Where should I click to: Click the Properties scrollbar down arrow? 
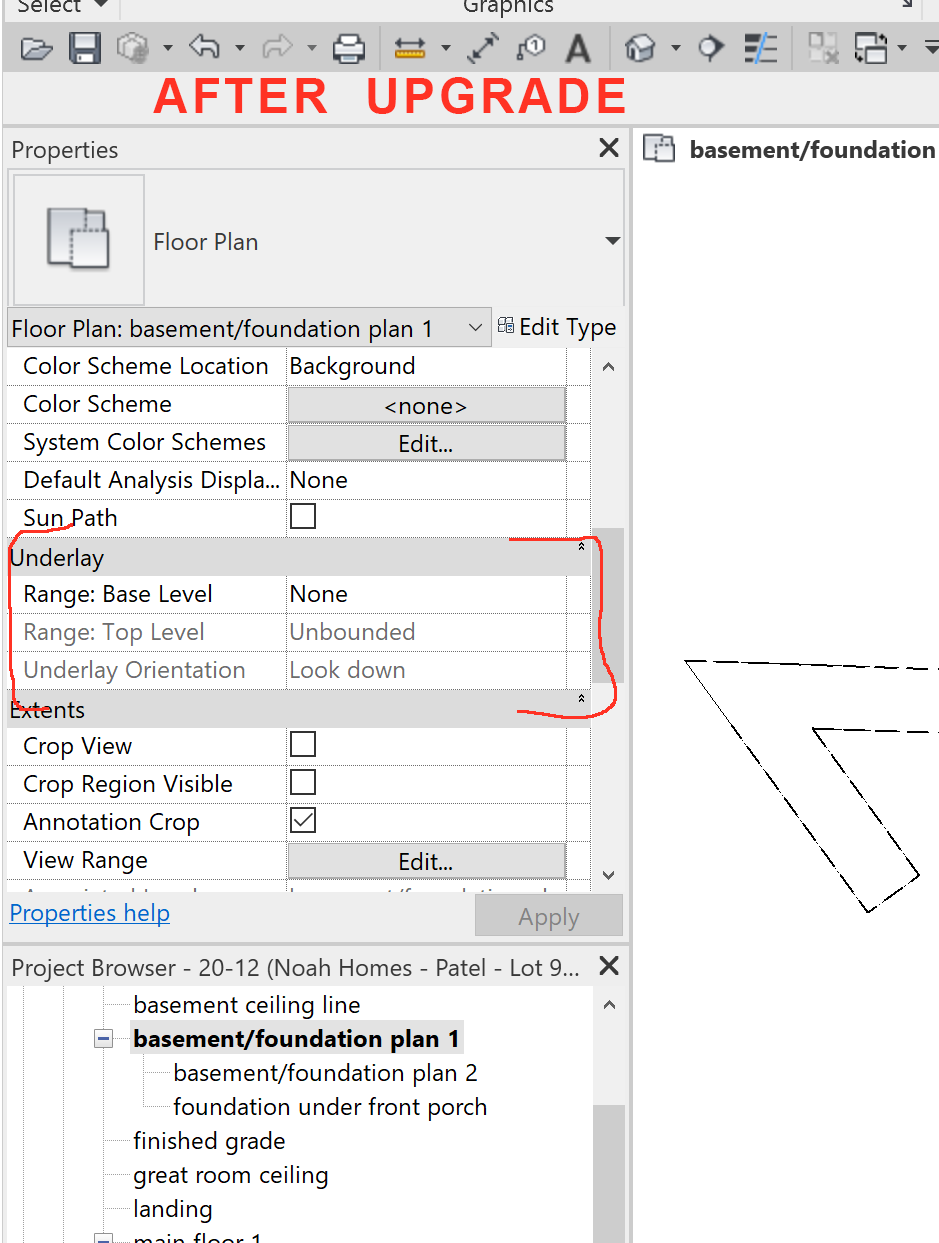coord(608,876)
